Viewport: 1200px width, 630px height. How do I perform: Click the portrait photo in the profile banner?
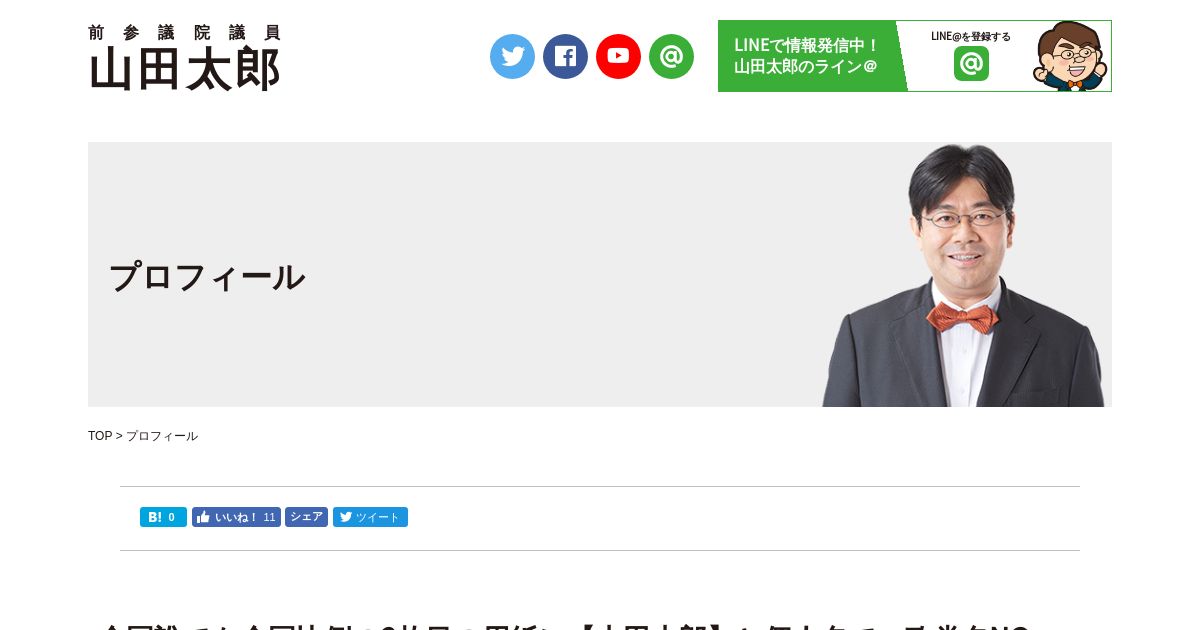(965, 275)
